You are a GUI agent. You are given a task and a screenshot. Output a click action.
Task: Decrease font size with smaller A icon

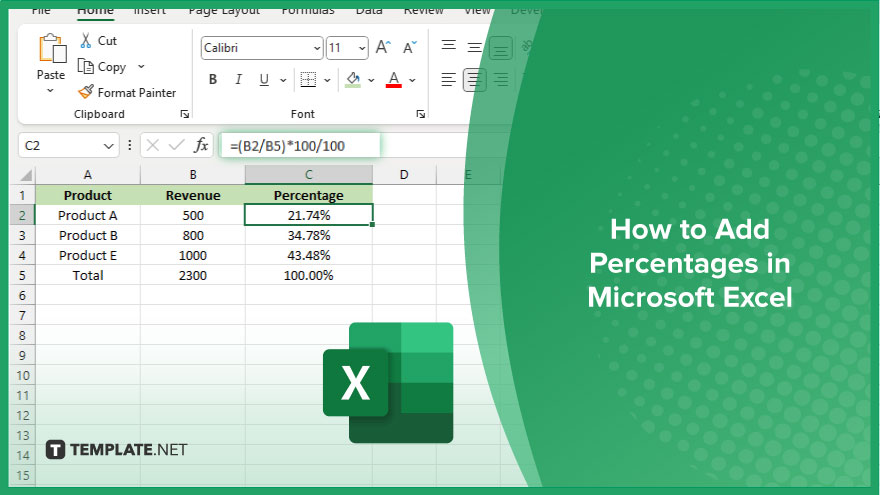click(410, 48)
